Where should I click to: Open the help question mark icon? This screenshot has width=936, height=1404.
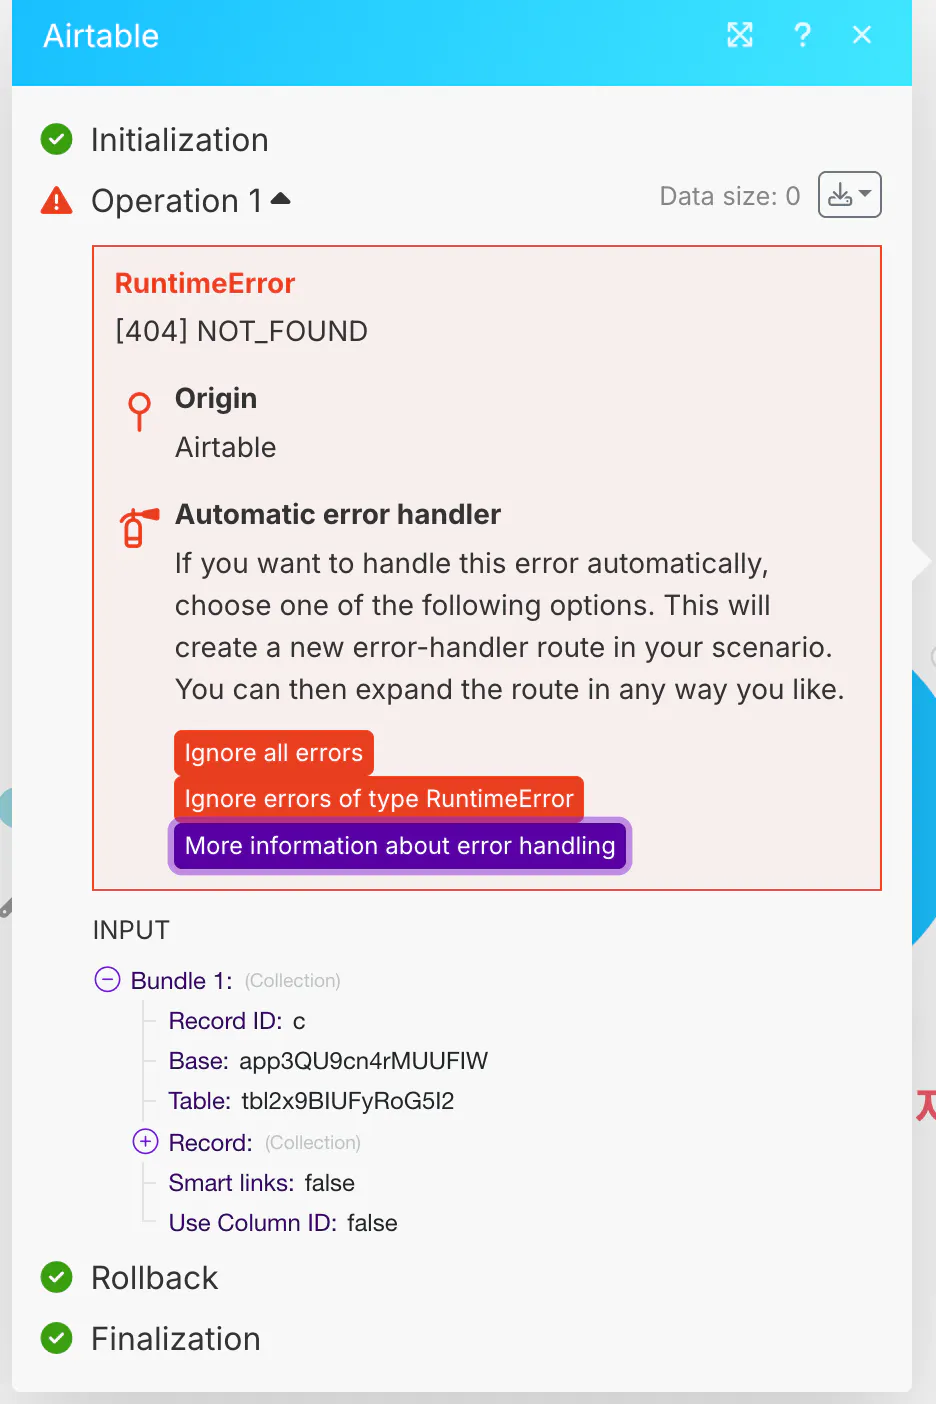coord(802,36)
